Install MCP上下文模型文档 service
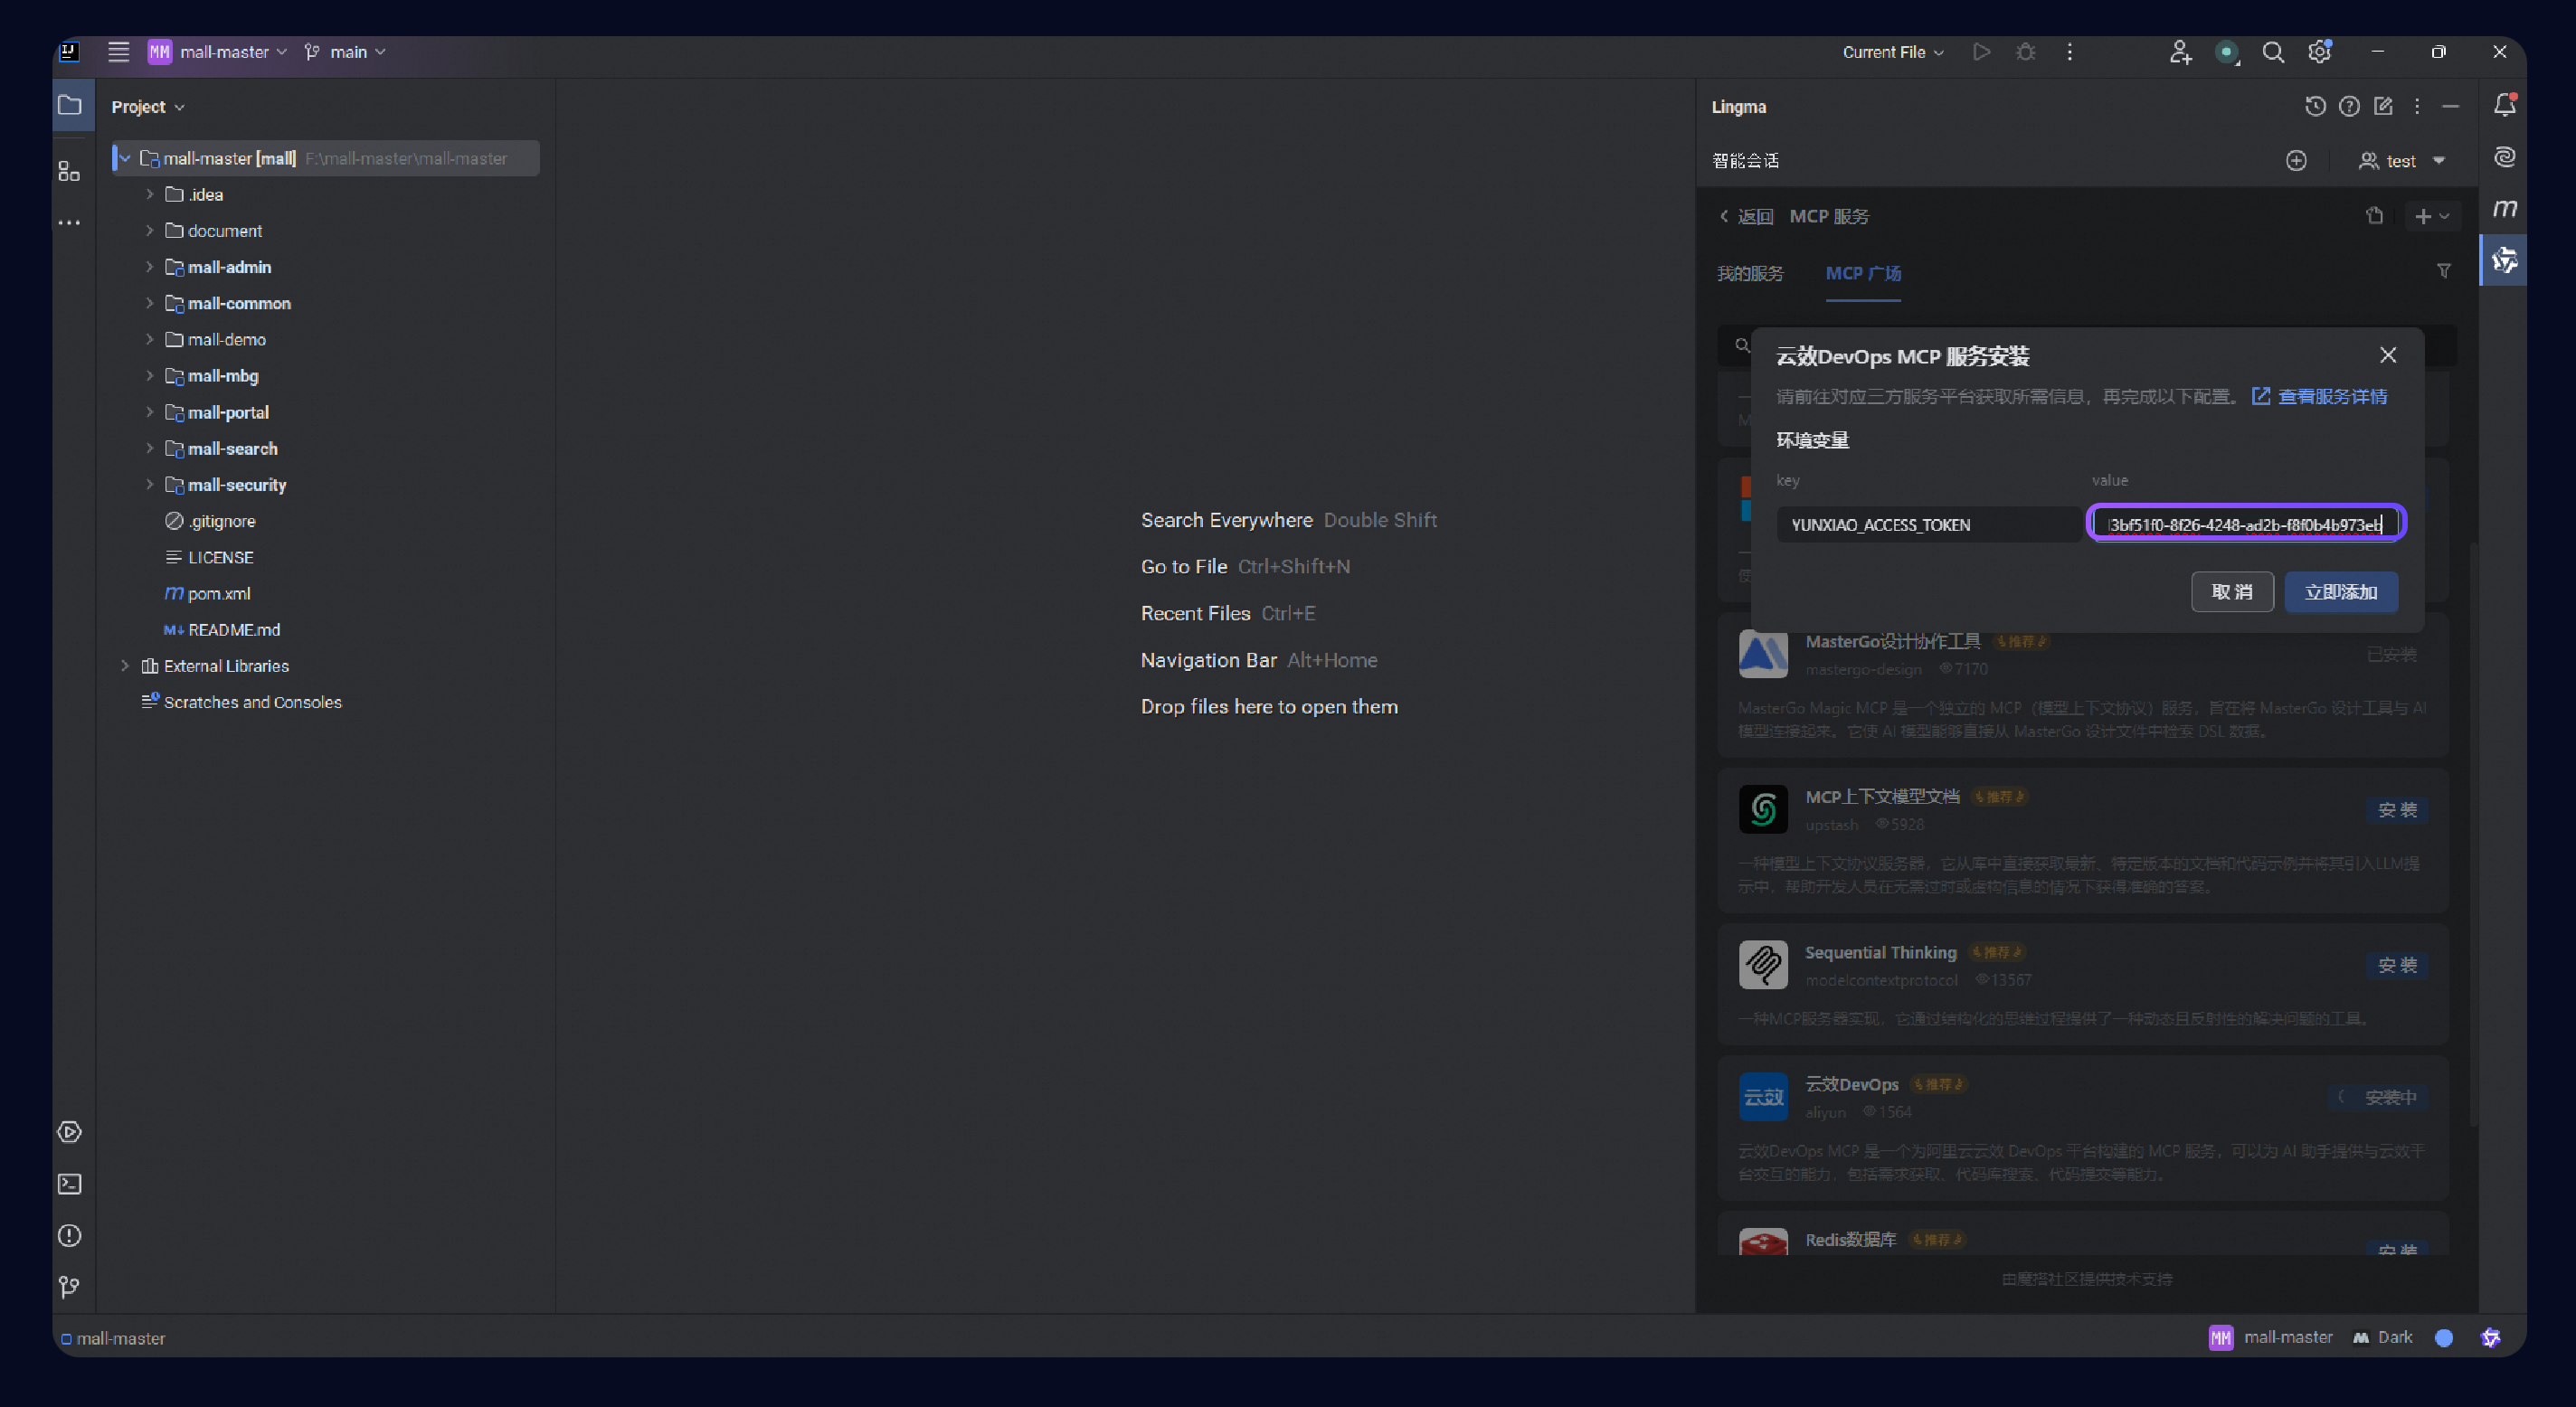 pos(2397,810)
